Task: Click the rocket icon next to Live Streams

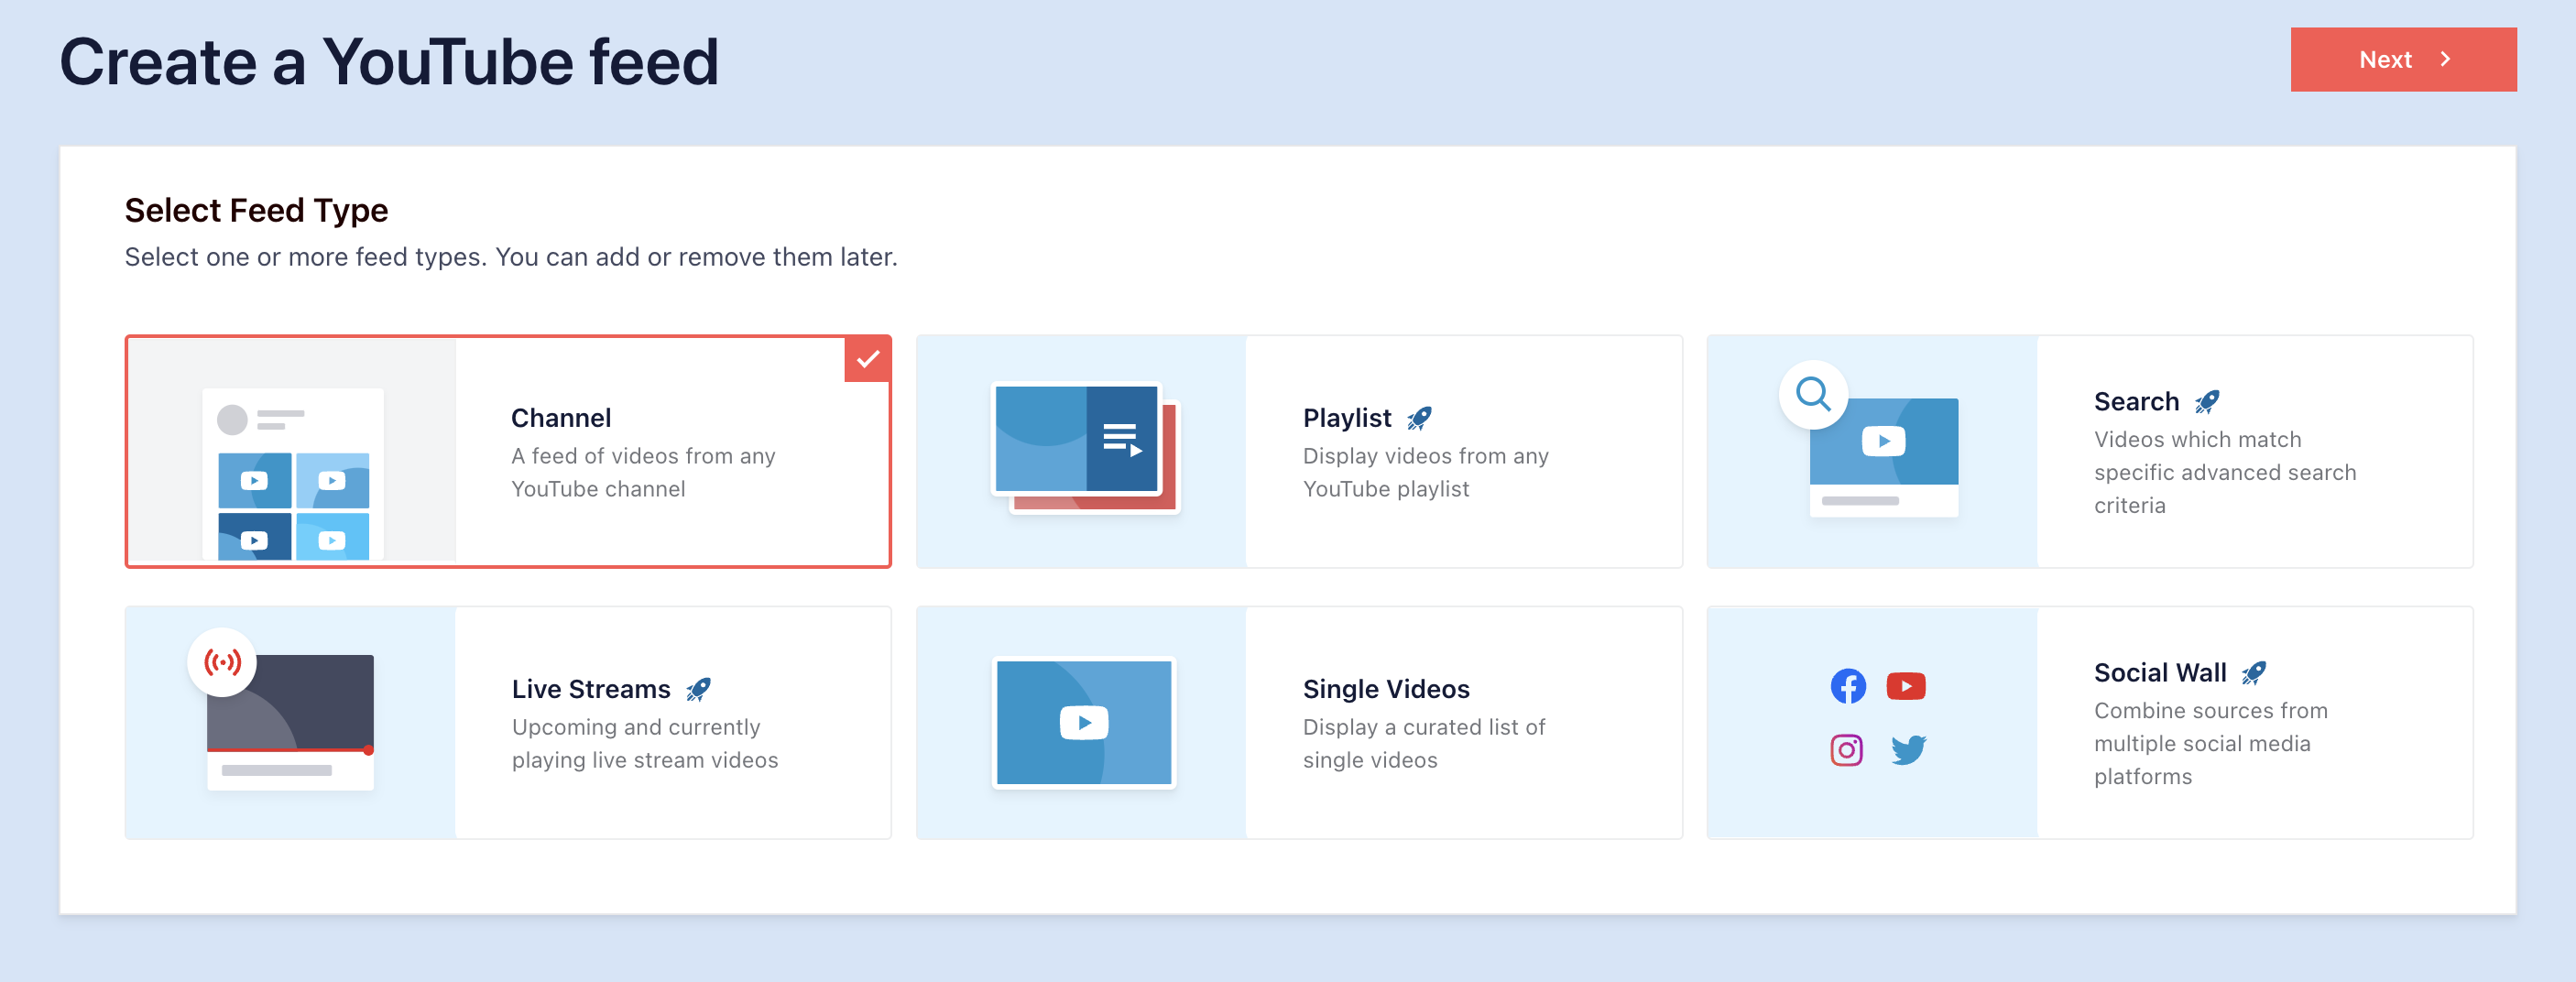Action: pos(698,689)
